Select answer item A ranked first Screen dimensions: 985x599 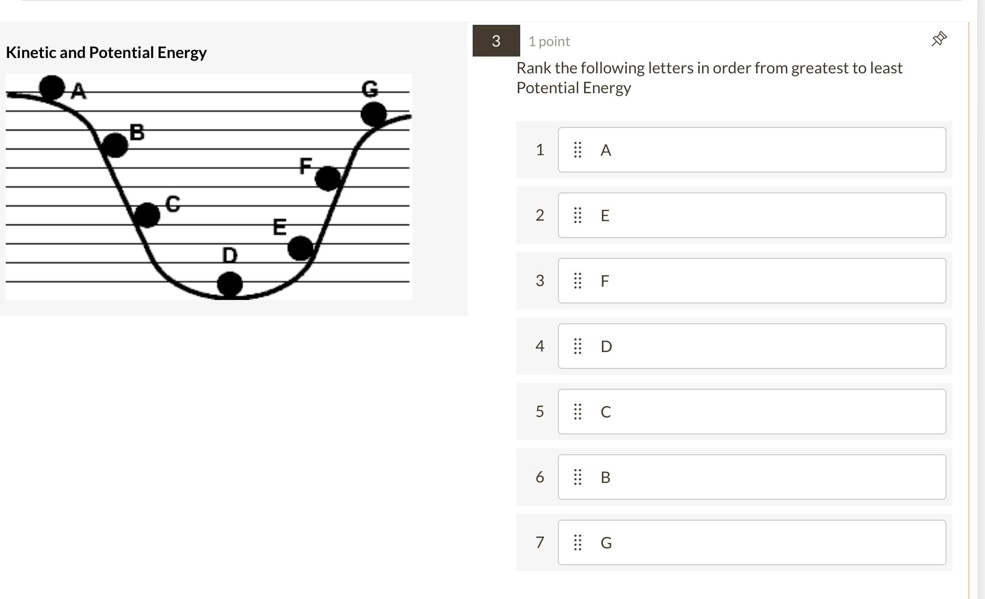click(751, 149)
